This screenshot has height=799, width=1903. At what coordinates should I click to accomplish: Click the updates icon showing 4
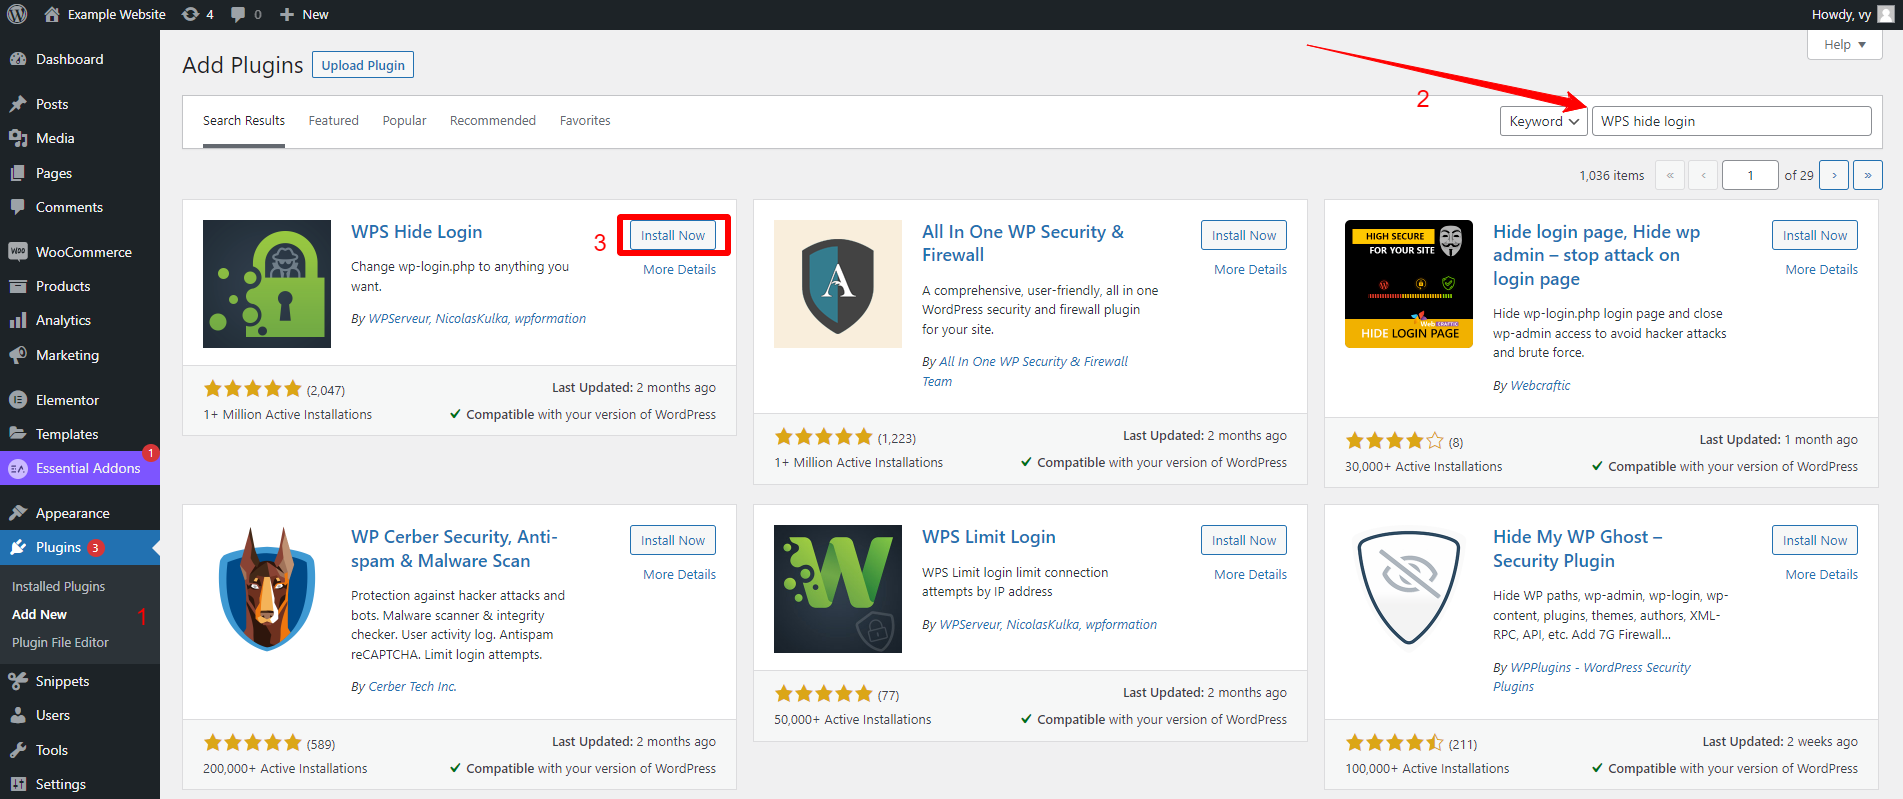click(x=190, y=14)
